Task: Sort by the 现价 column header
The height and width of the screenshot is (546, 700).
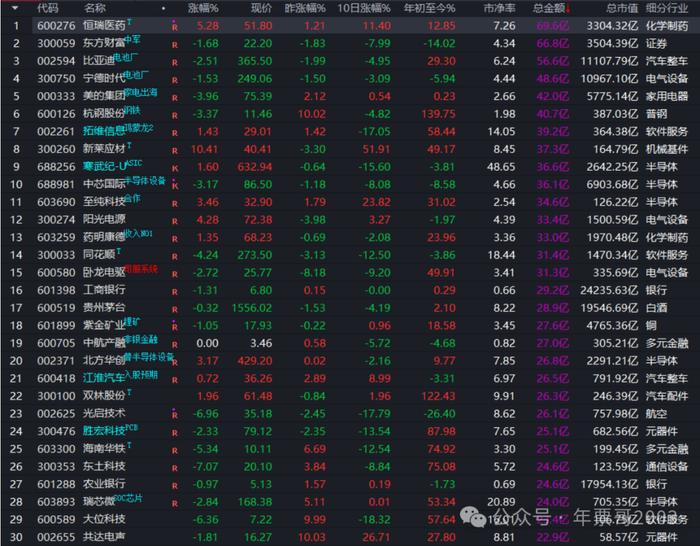Action: click(261, 8)
